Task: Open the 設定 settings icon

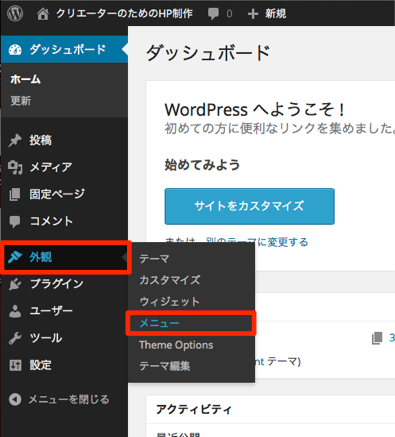Action: (x=15, y=365)
